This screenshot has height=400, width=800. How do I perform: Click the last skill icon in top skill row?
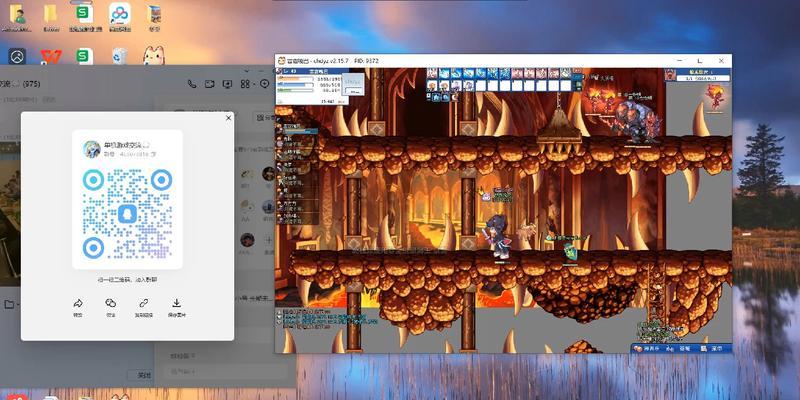click(566, 73)
